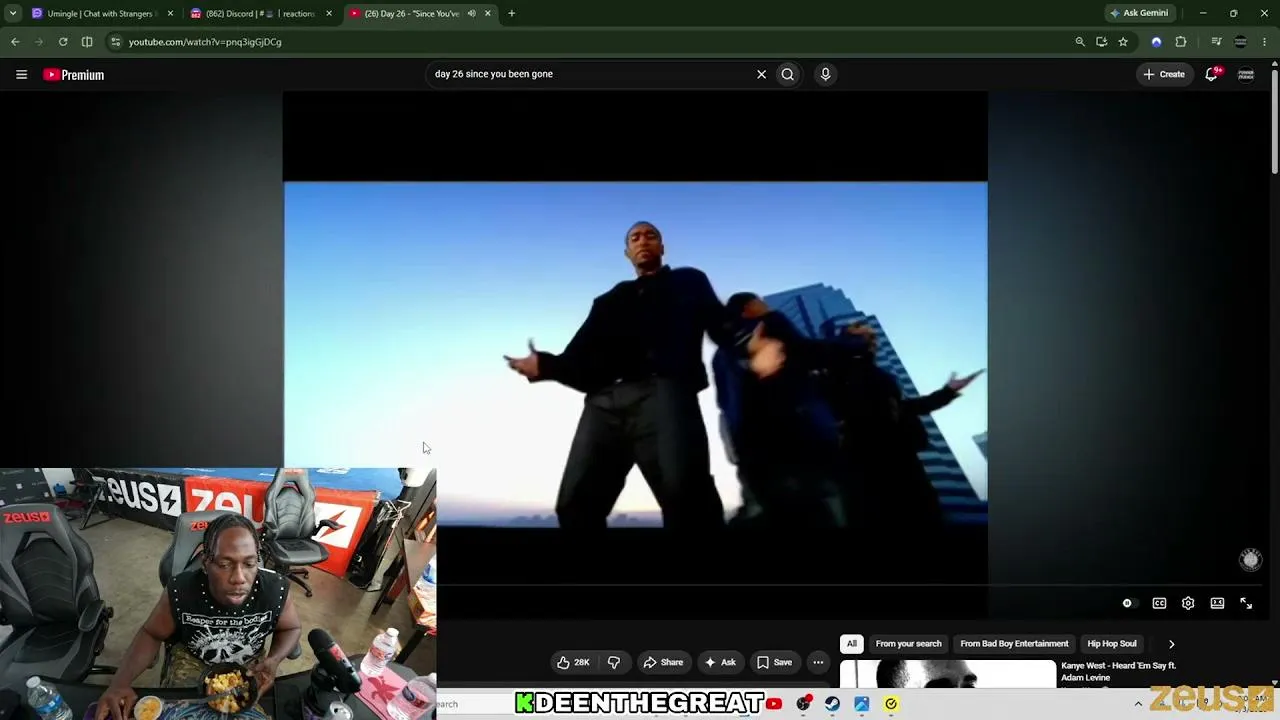1280x720 pixels.
Task: Open Kanye West Heard 'Em Say video
Action: 1118,671
